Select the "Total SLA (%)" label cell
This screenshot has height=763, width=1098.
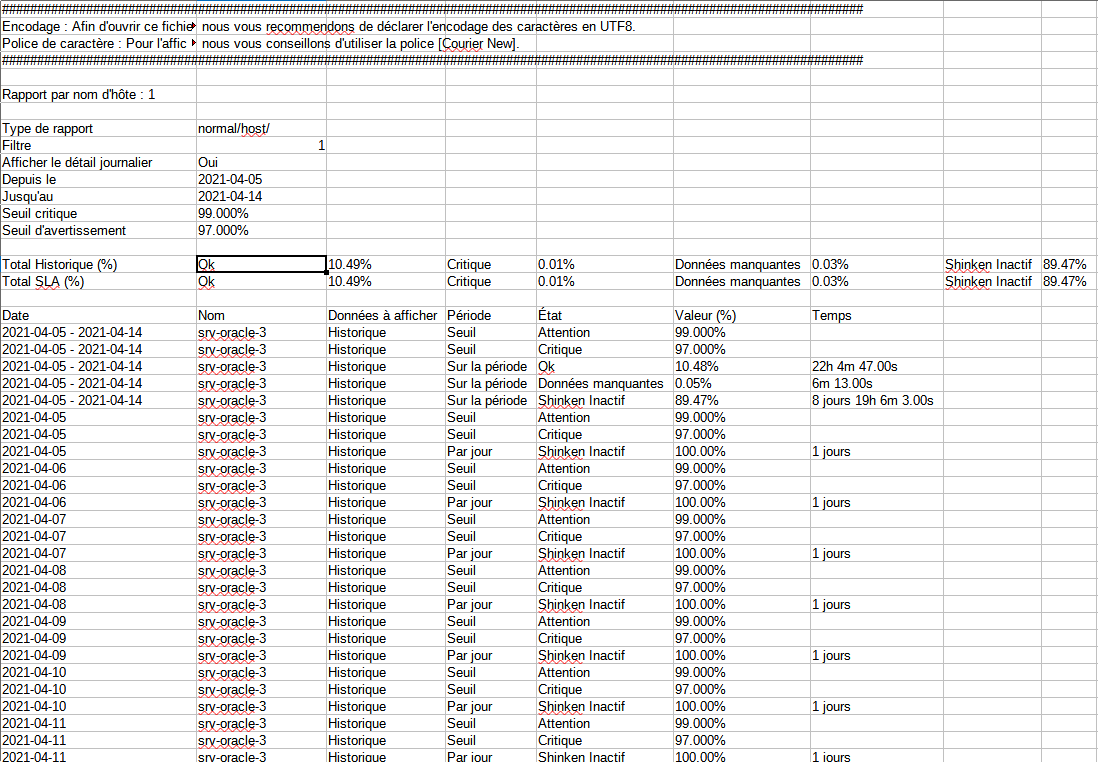tap(43, 282)
